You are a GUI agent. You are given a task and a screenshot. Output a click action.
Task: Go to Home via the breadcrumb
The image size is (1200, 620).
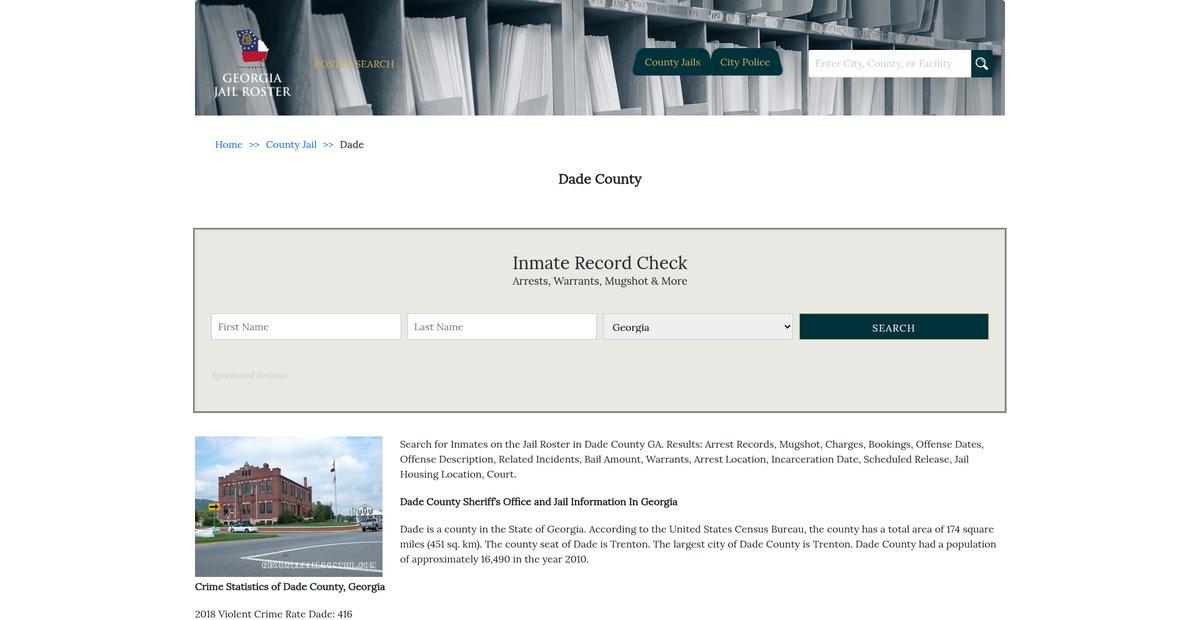coord(228,145)
